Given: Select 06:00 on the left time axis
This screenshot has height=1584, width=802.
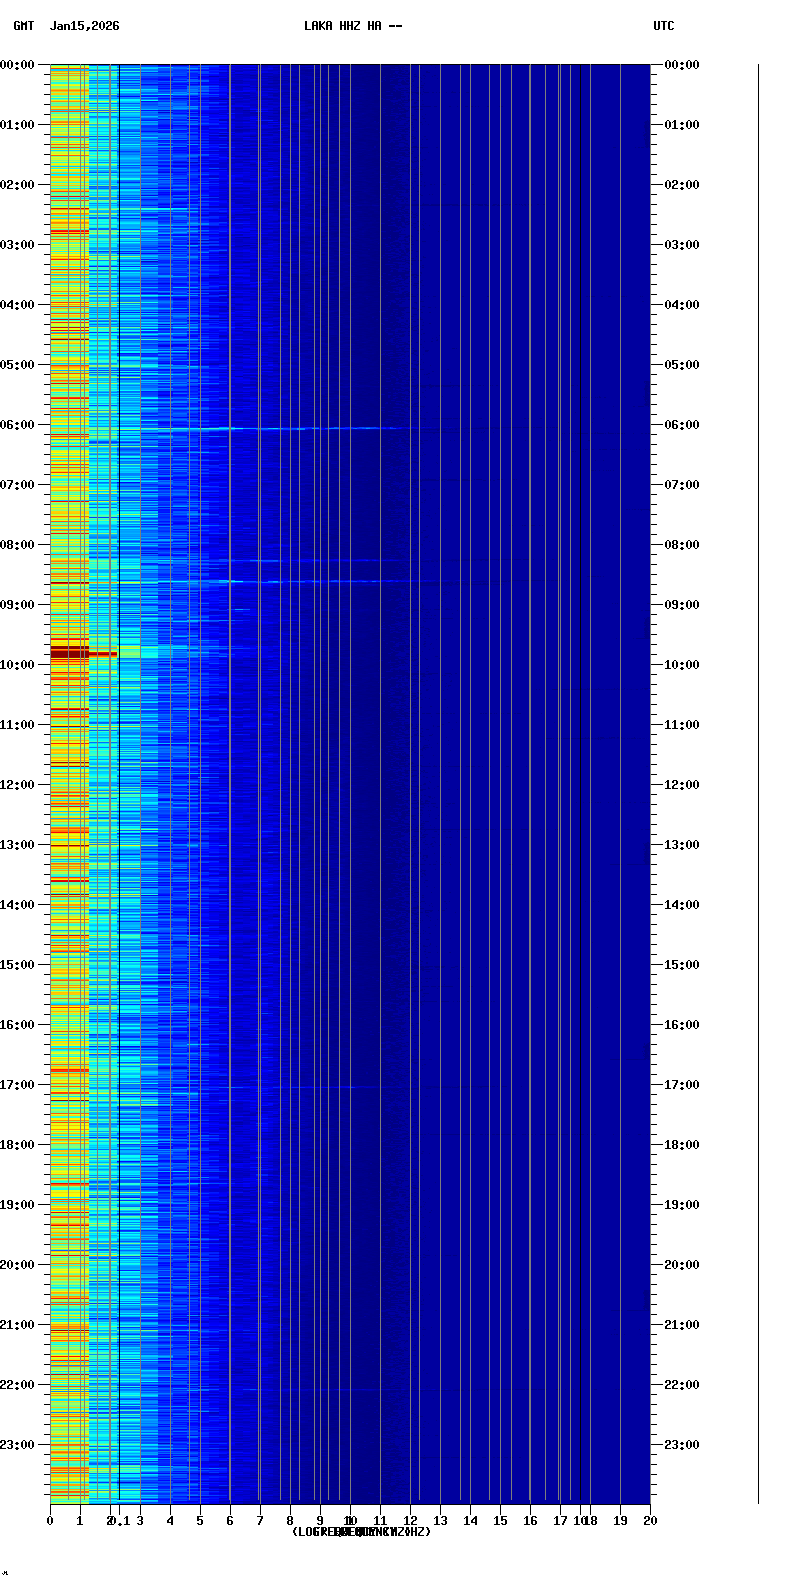Looking at the screenshot, I should coord(17,425).
